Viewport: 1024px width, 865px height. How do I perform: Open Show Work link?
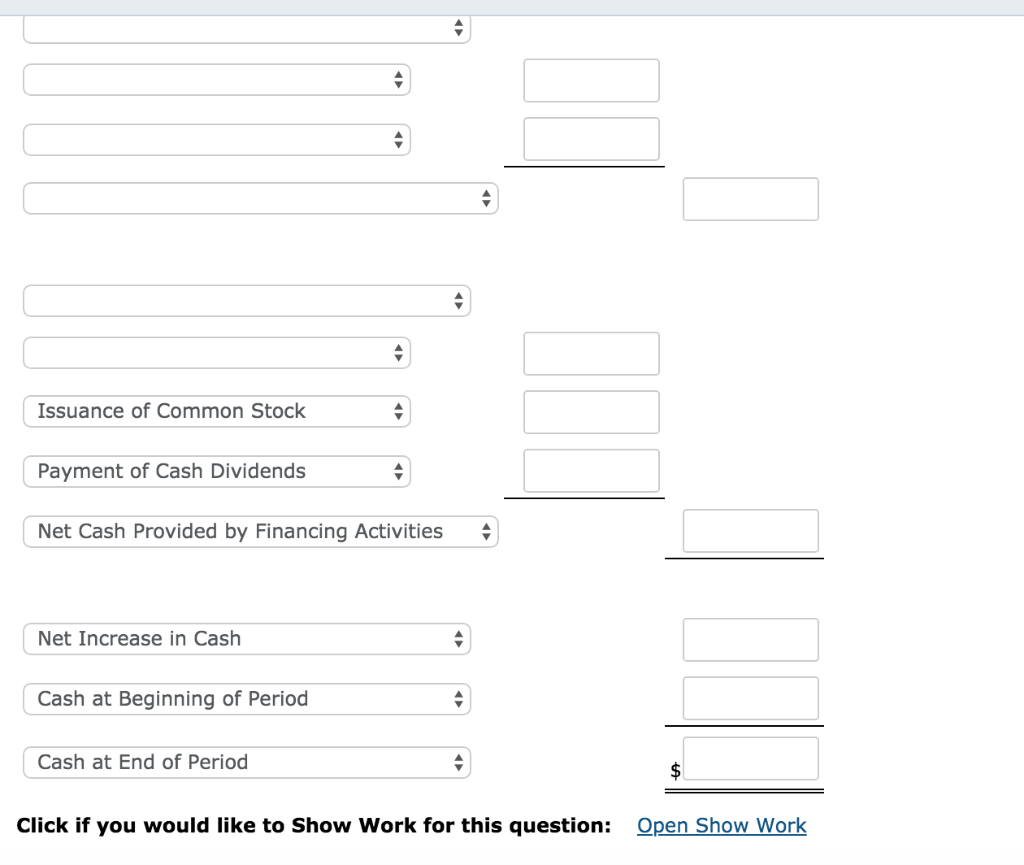[x=721, y=825]
